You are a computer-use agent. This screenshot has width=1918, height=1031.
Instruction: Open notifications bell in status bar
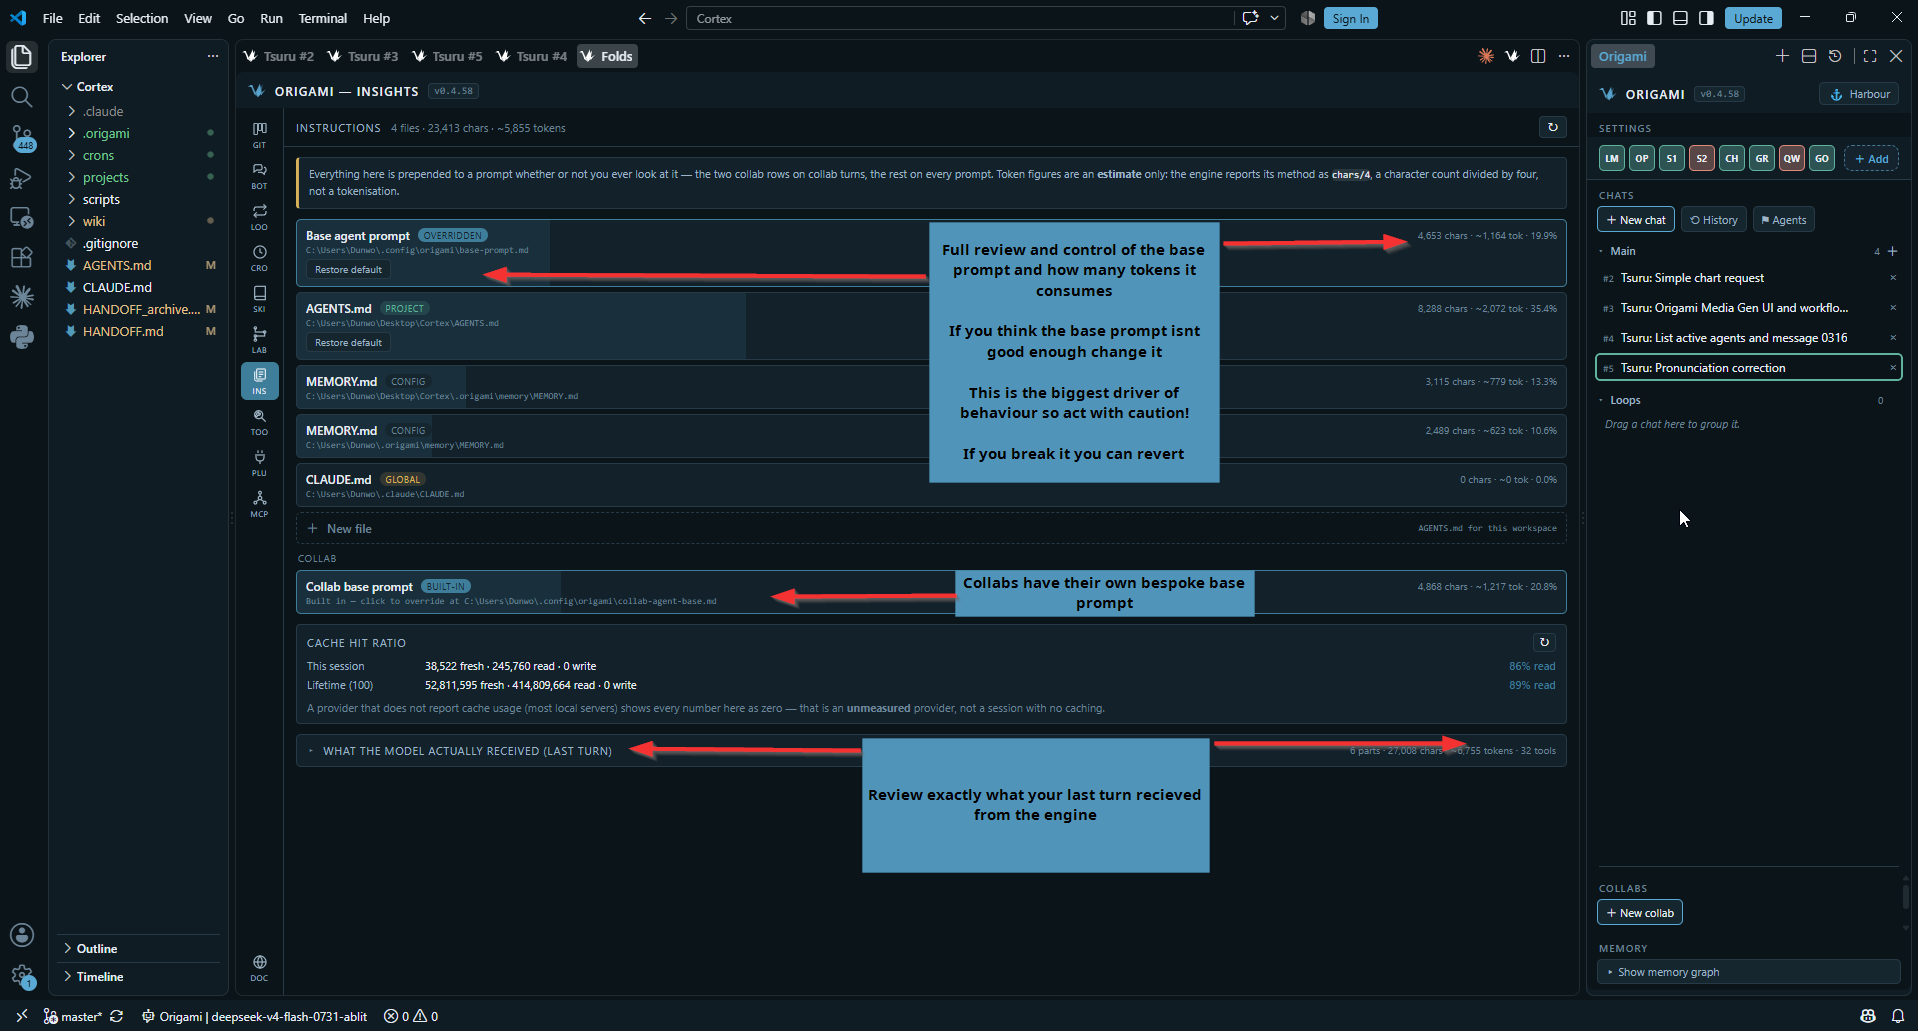tap(1897, 1016)
